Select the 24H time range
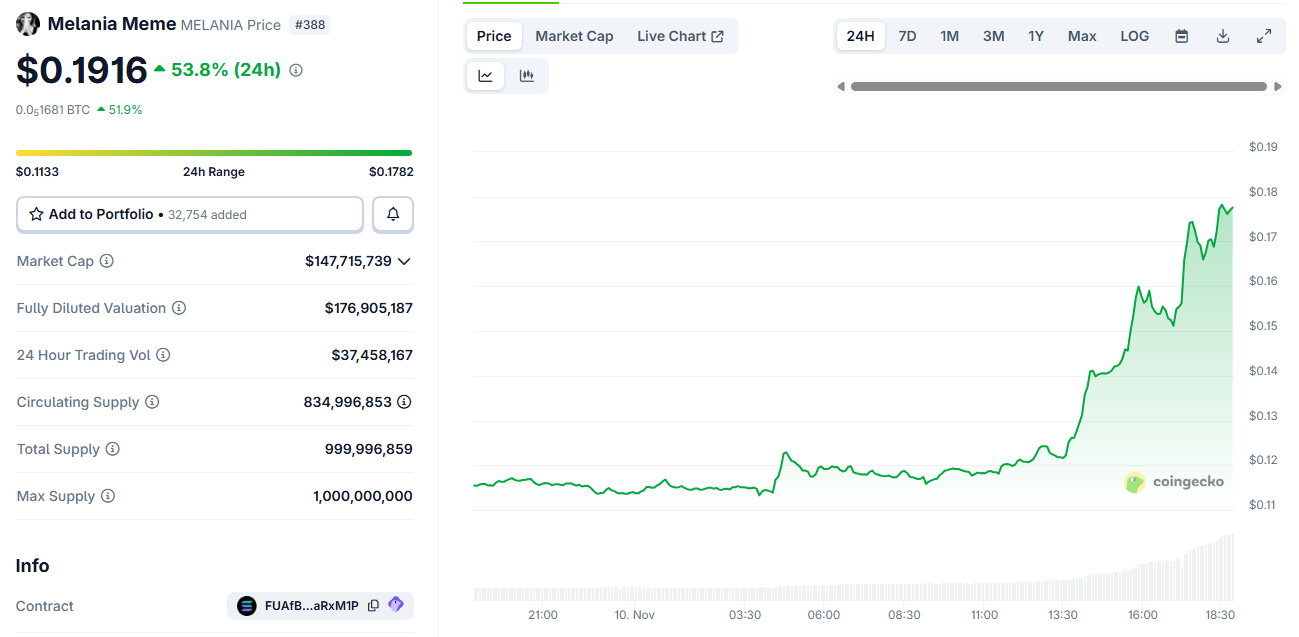This screenshot has height=637, width=1299. click(860, 36)
